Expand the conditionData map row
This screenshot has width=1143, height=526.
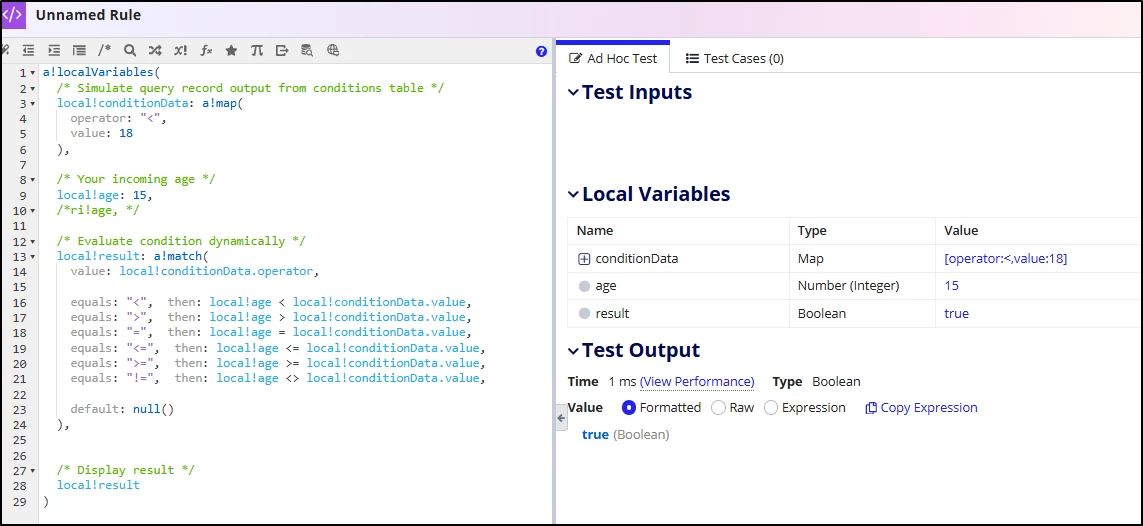(584, 259)
